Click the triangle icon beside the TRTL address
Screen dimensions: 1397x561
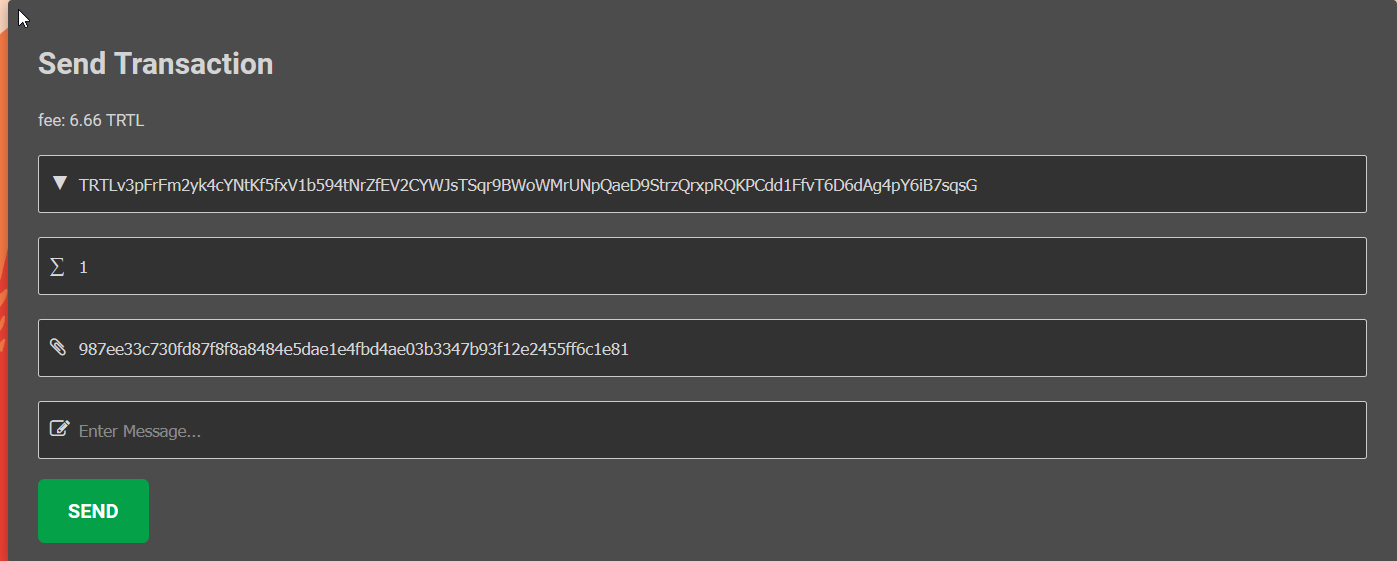[x=59, y=183]
